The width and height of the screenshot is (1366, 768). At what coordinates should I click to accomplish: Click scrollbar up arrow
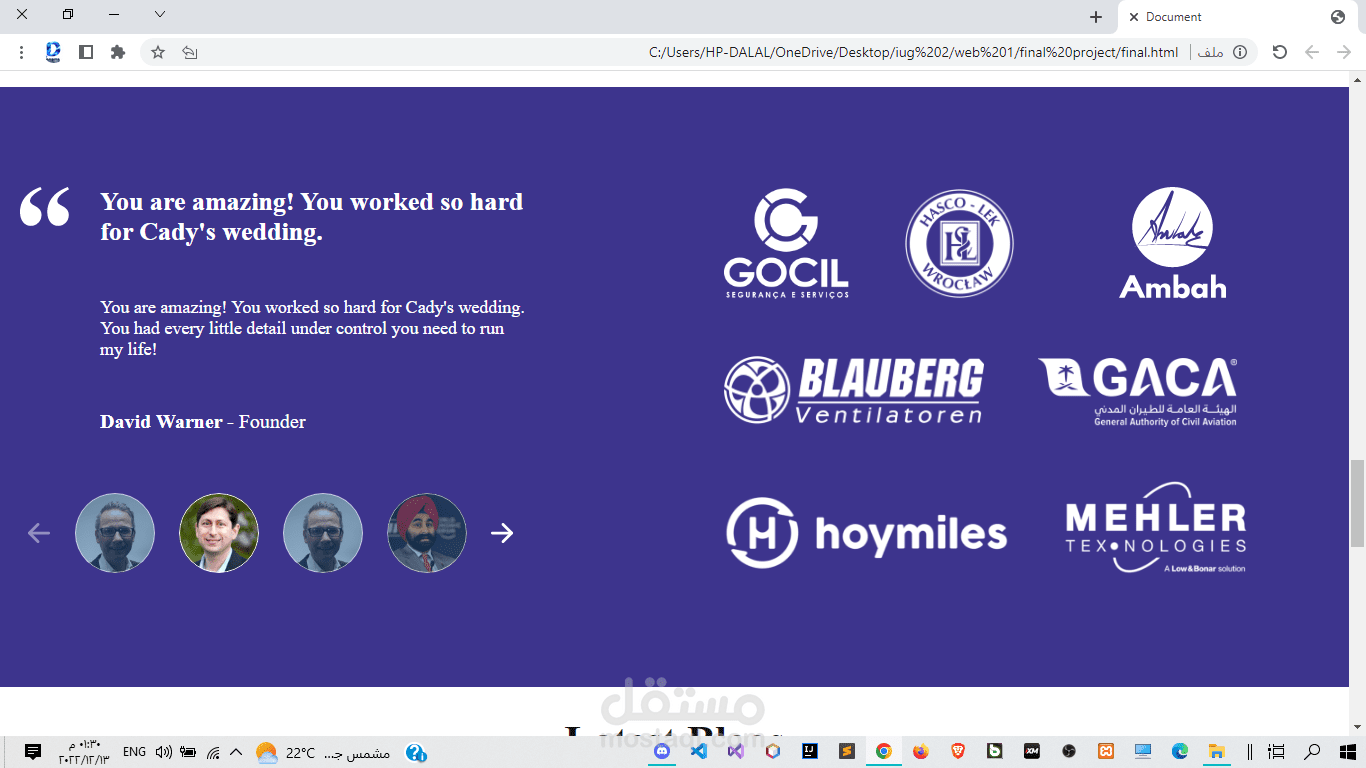[1357, 79]
